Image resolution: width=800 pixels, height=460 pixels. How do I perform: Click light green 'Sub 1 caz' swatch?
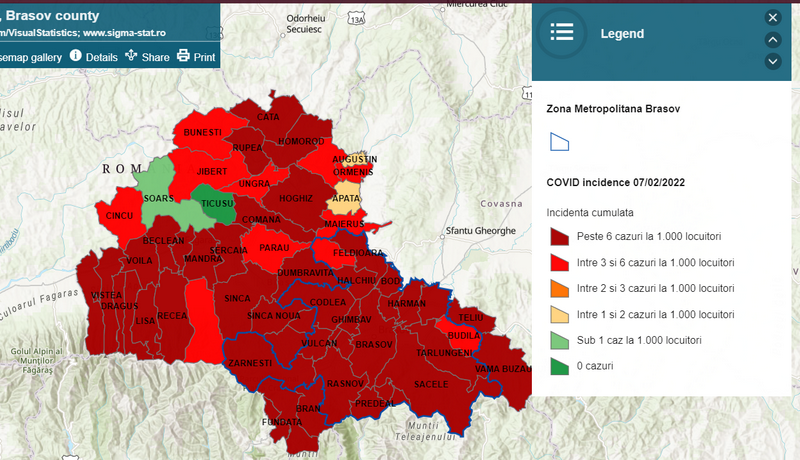559,340
